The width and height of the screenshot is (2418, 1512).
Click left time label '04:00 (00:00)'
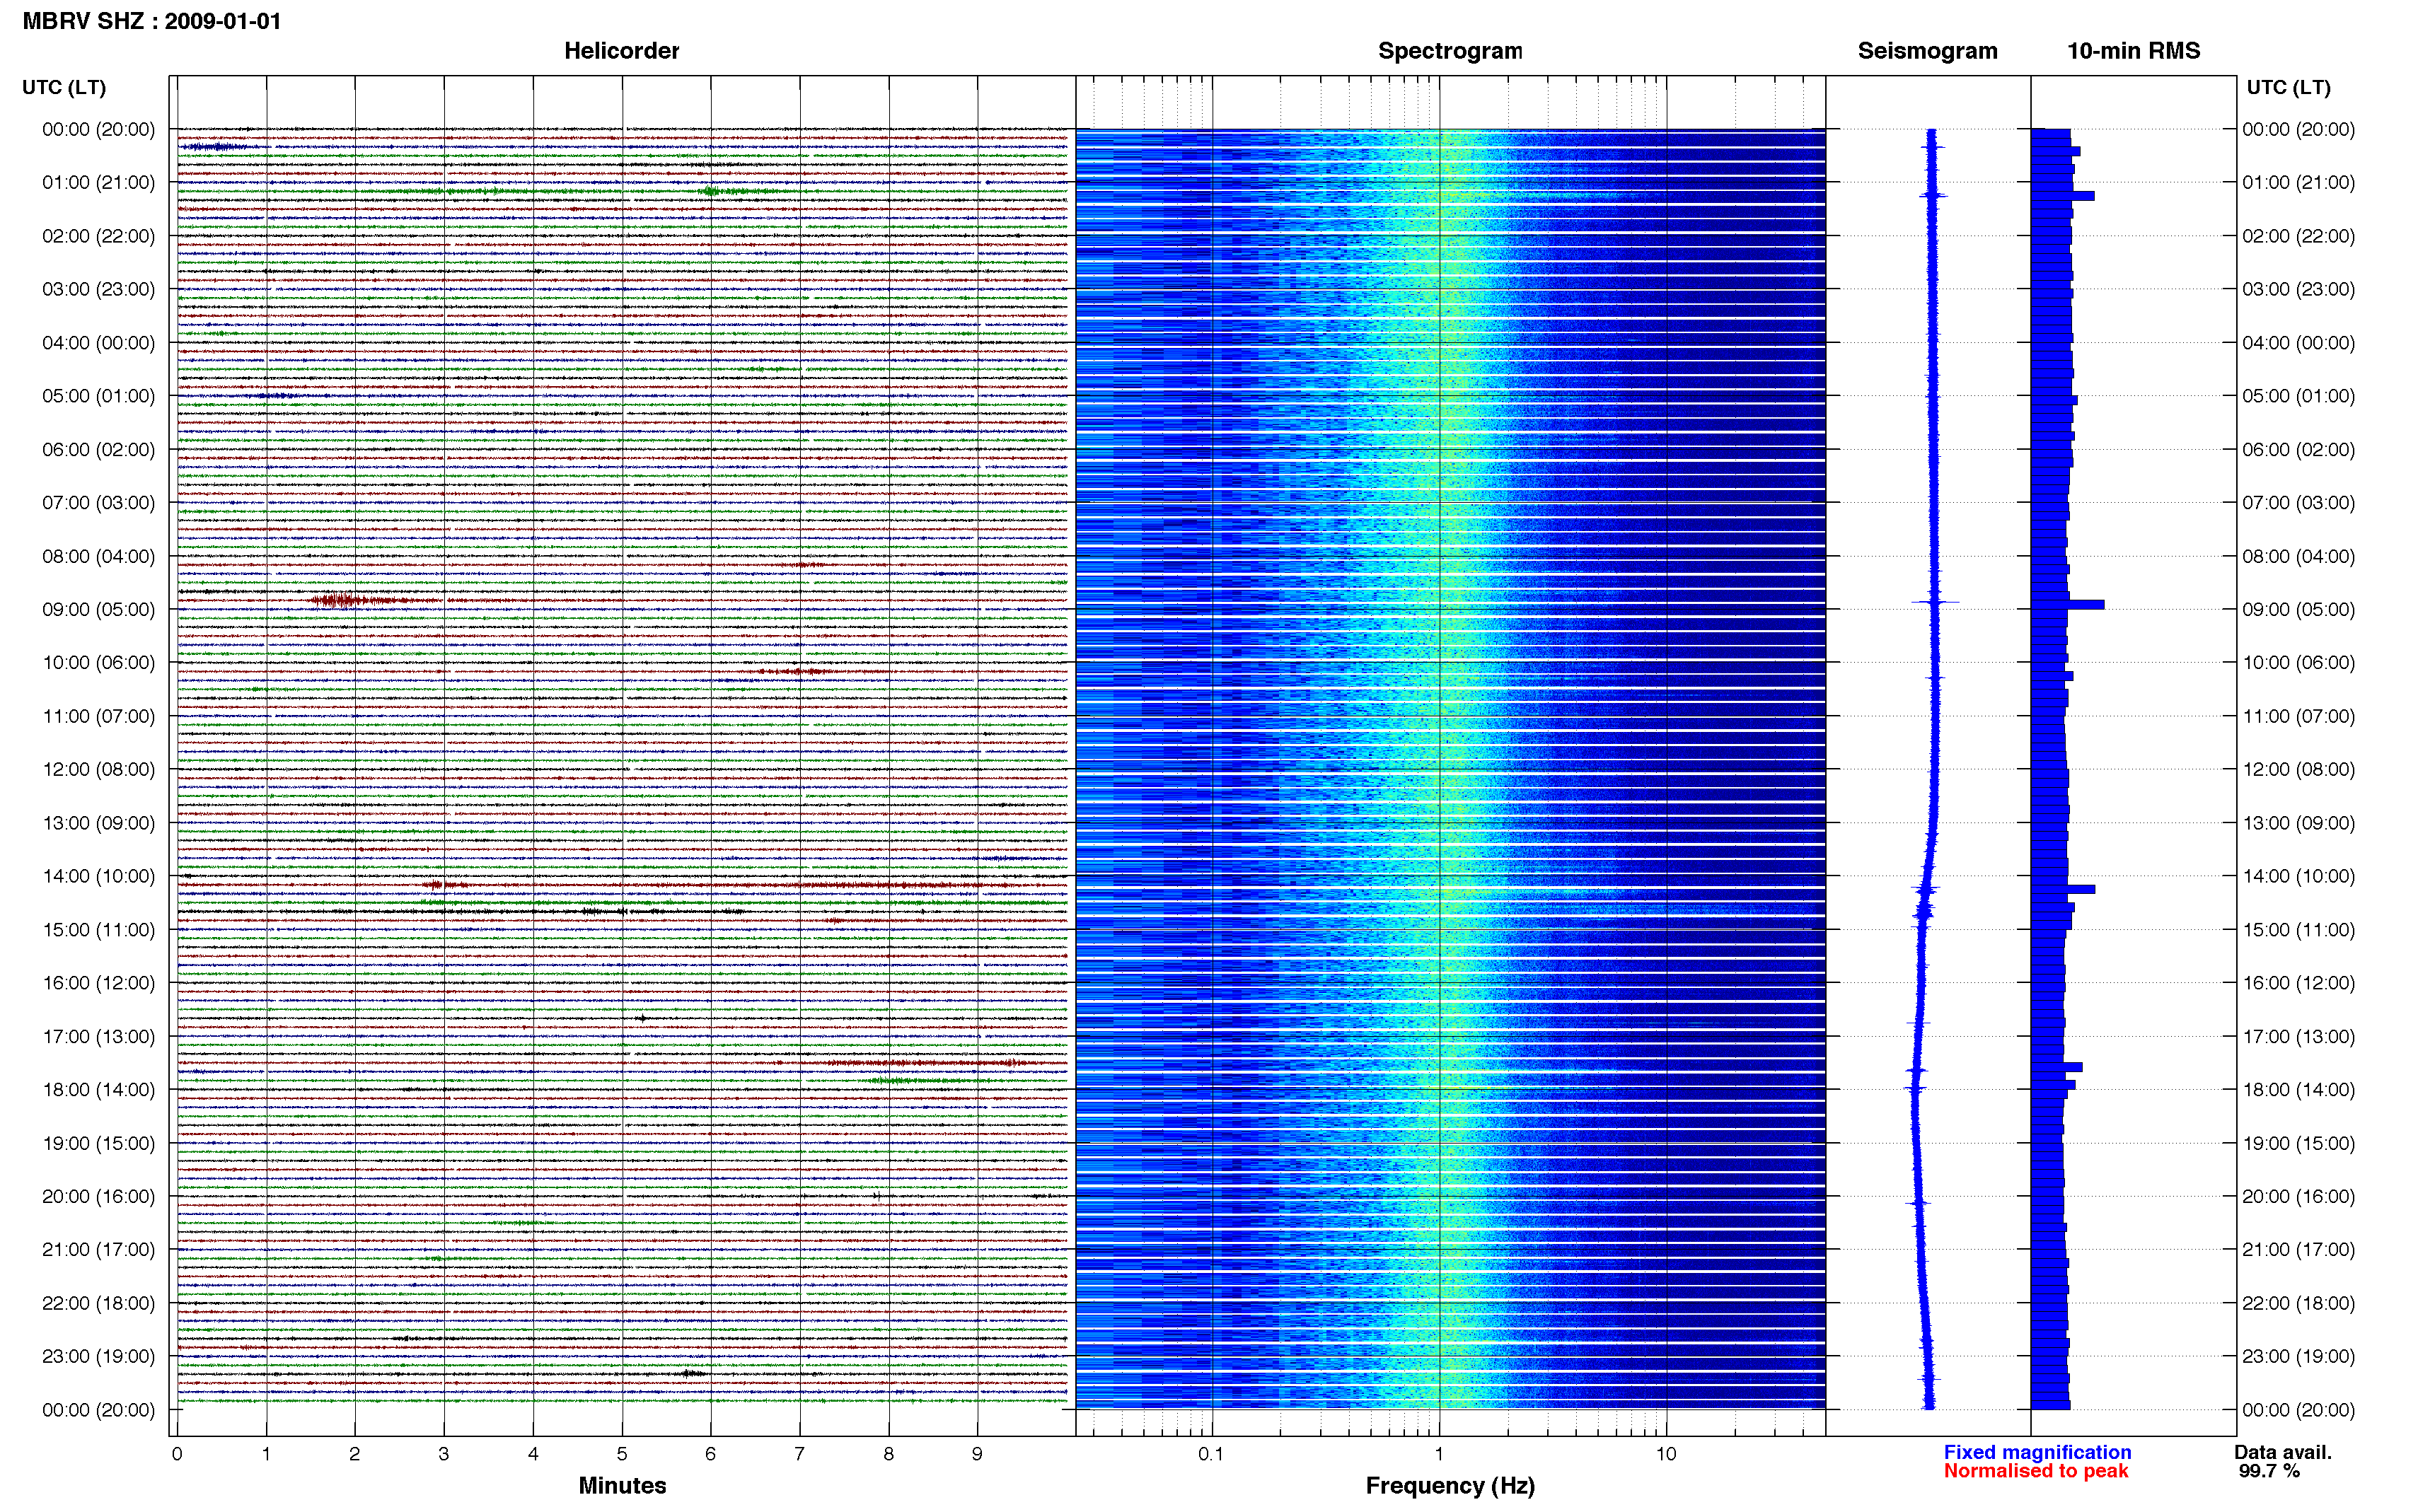point(98,342)
